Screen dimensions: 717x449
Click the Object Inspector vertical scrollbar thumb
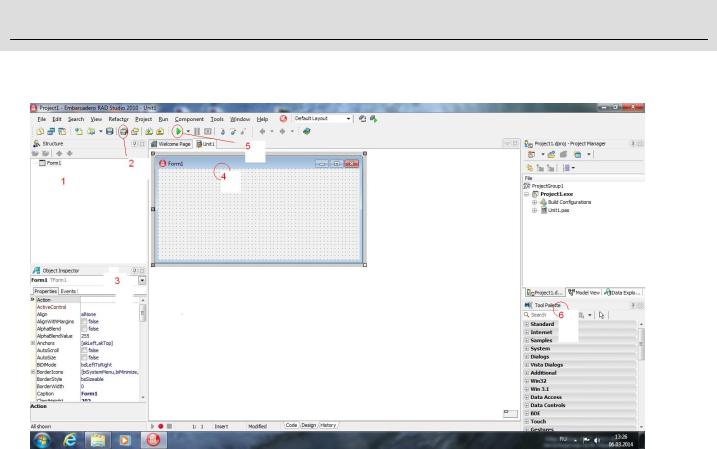(143, 313)
